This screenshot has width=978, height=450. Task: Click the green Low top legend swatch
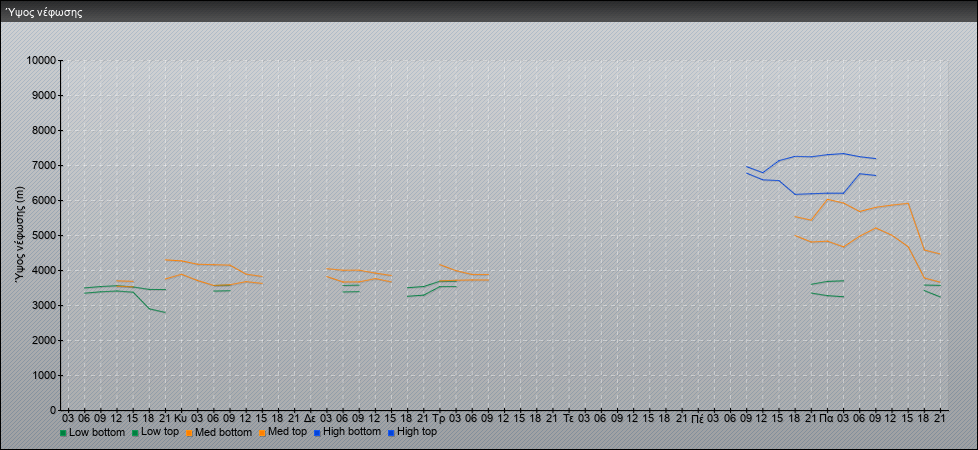pos(135,433)
